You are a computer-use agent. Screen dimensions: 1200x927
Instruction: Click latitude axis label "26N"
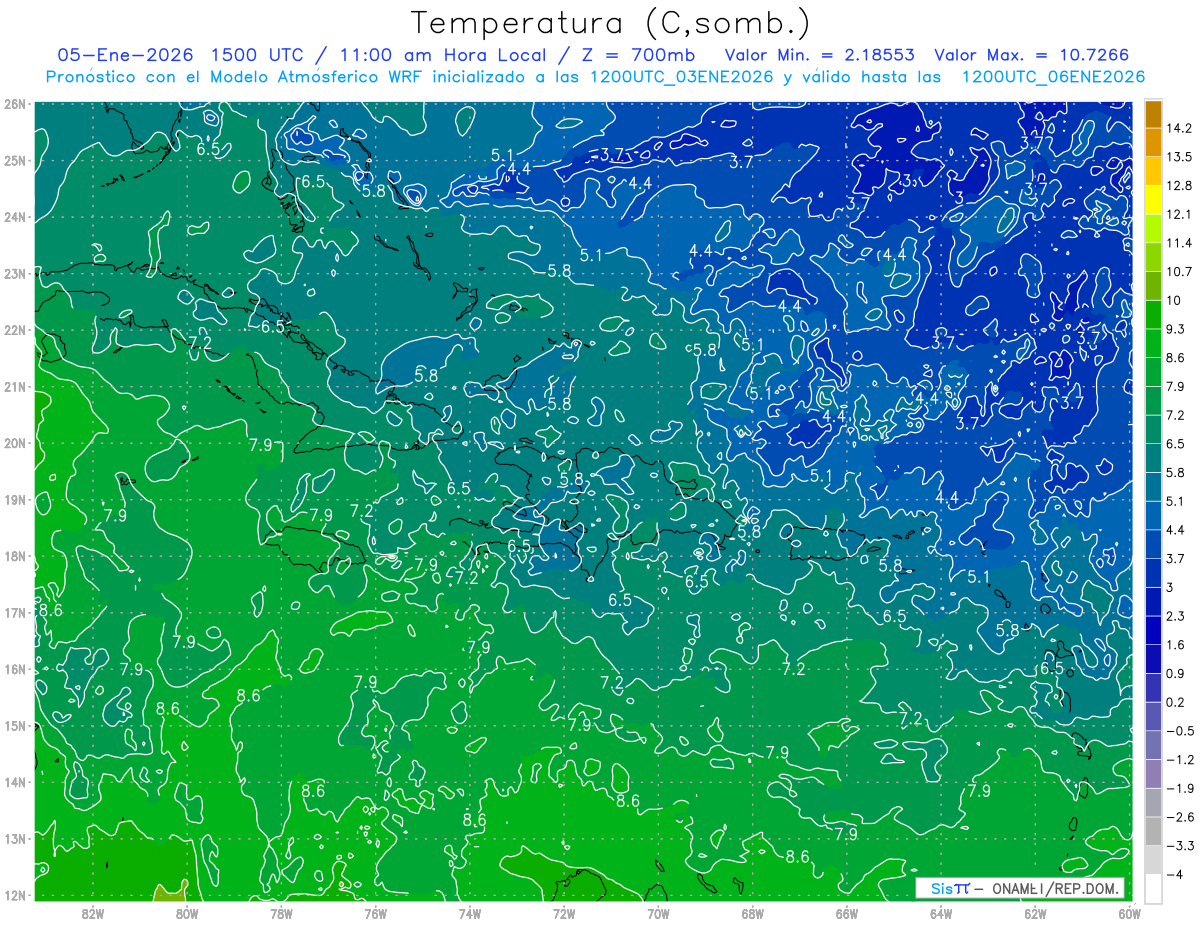click(x=15, y=103)
